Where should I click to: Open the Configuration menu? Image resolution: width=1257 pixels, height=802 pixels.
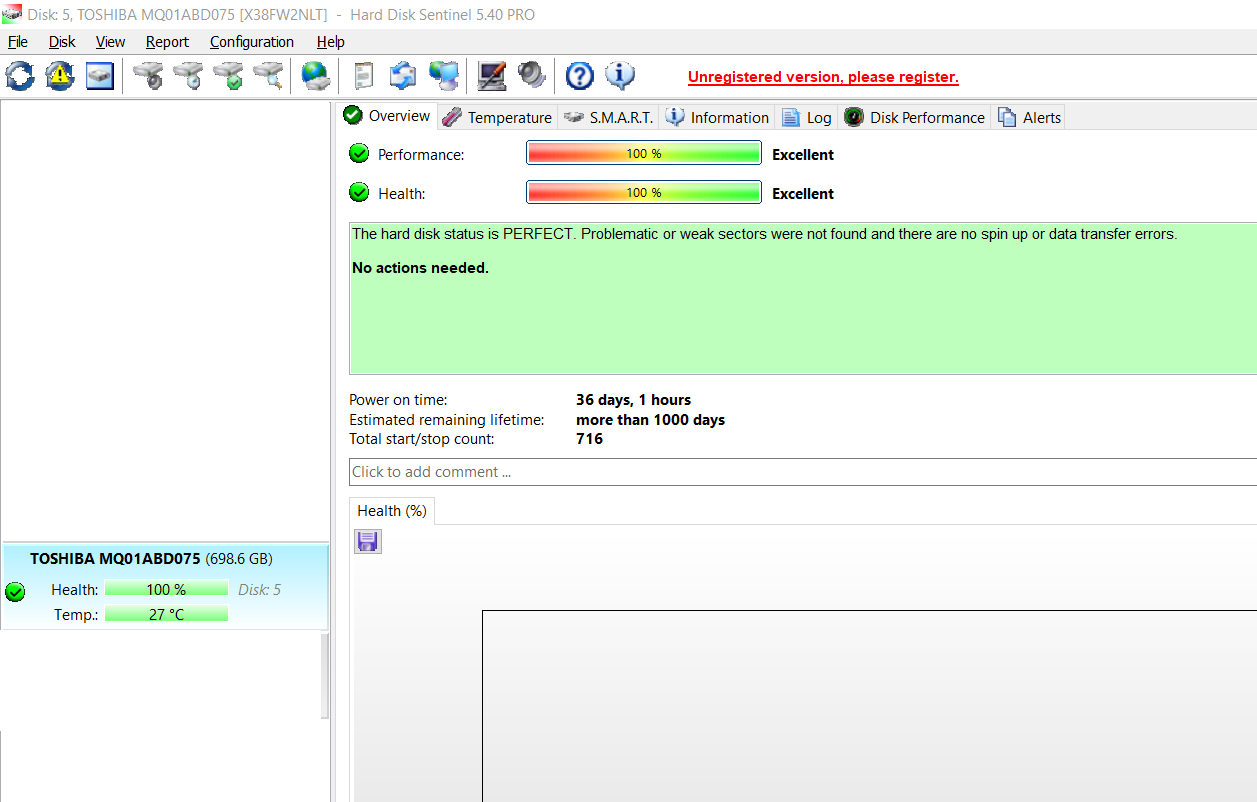tap(252, 42)
